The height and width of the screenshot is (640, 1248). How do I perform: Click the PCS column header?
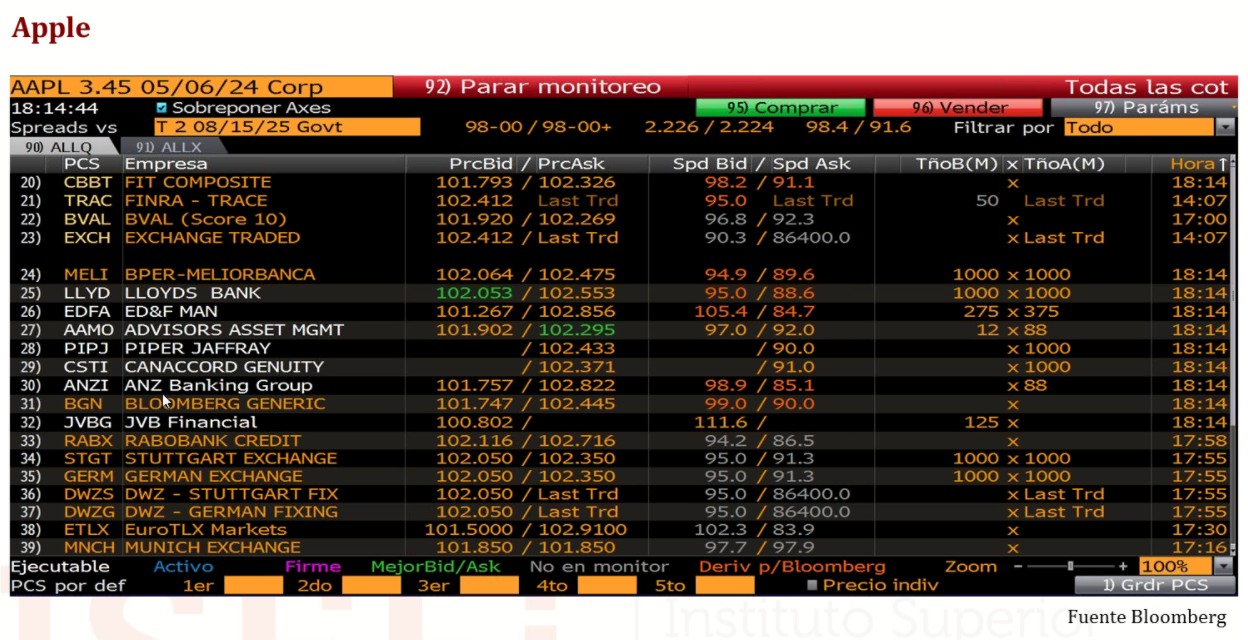pos(80,164)
